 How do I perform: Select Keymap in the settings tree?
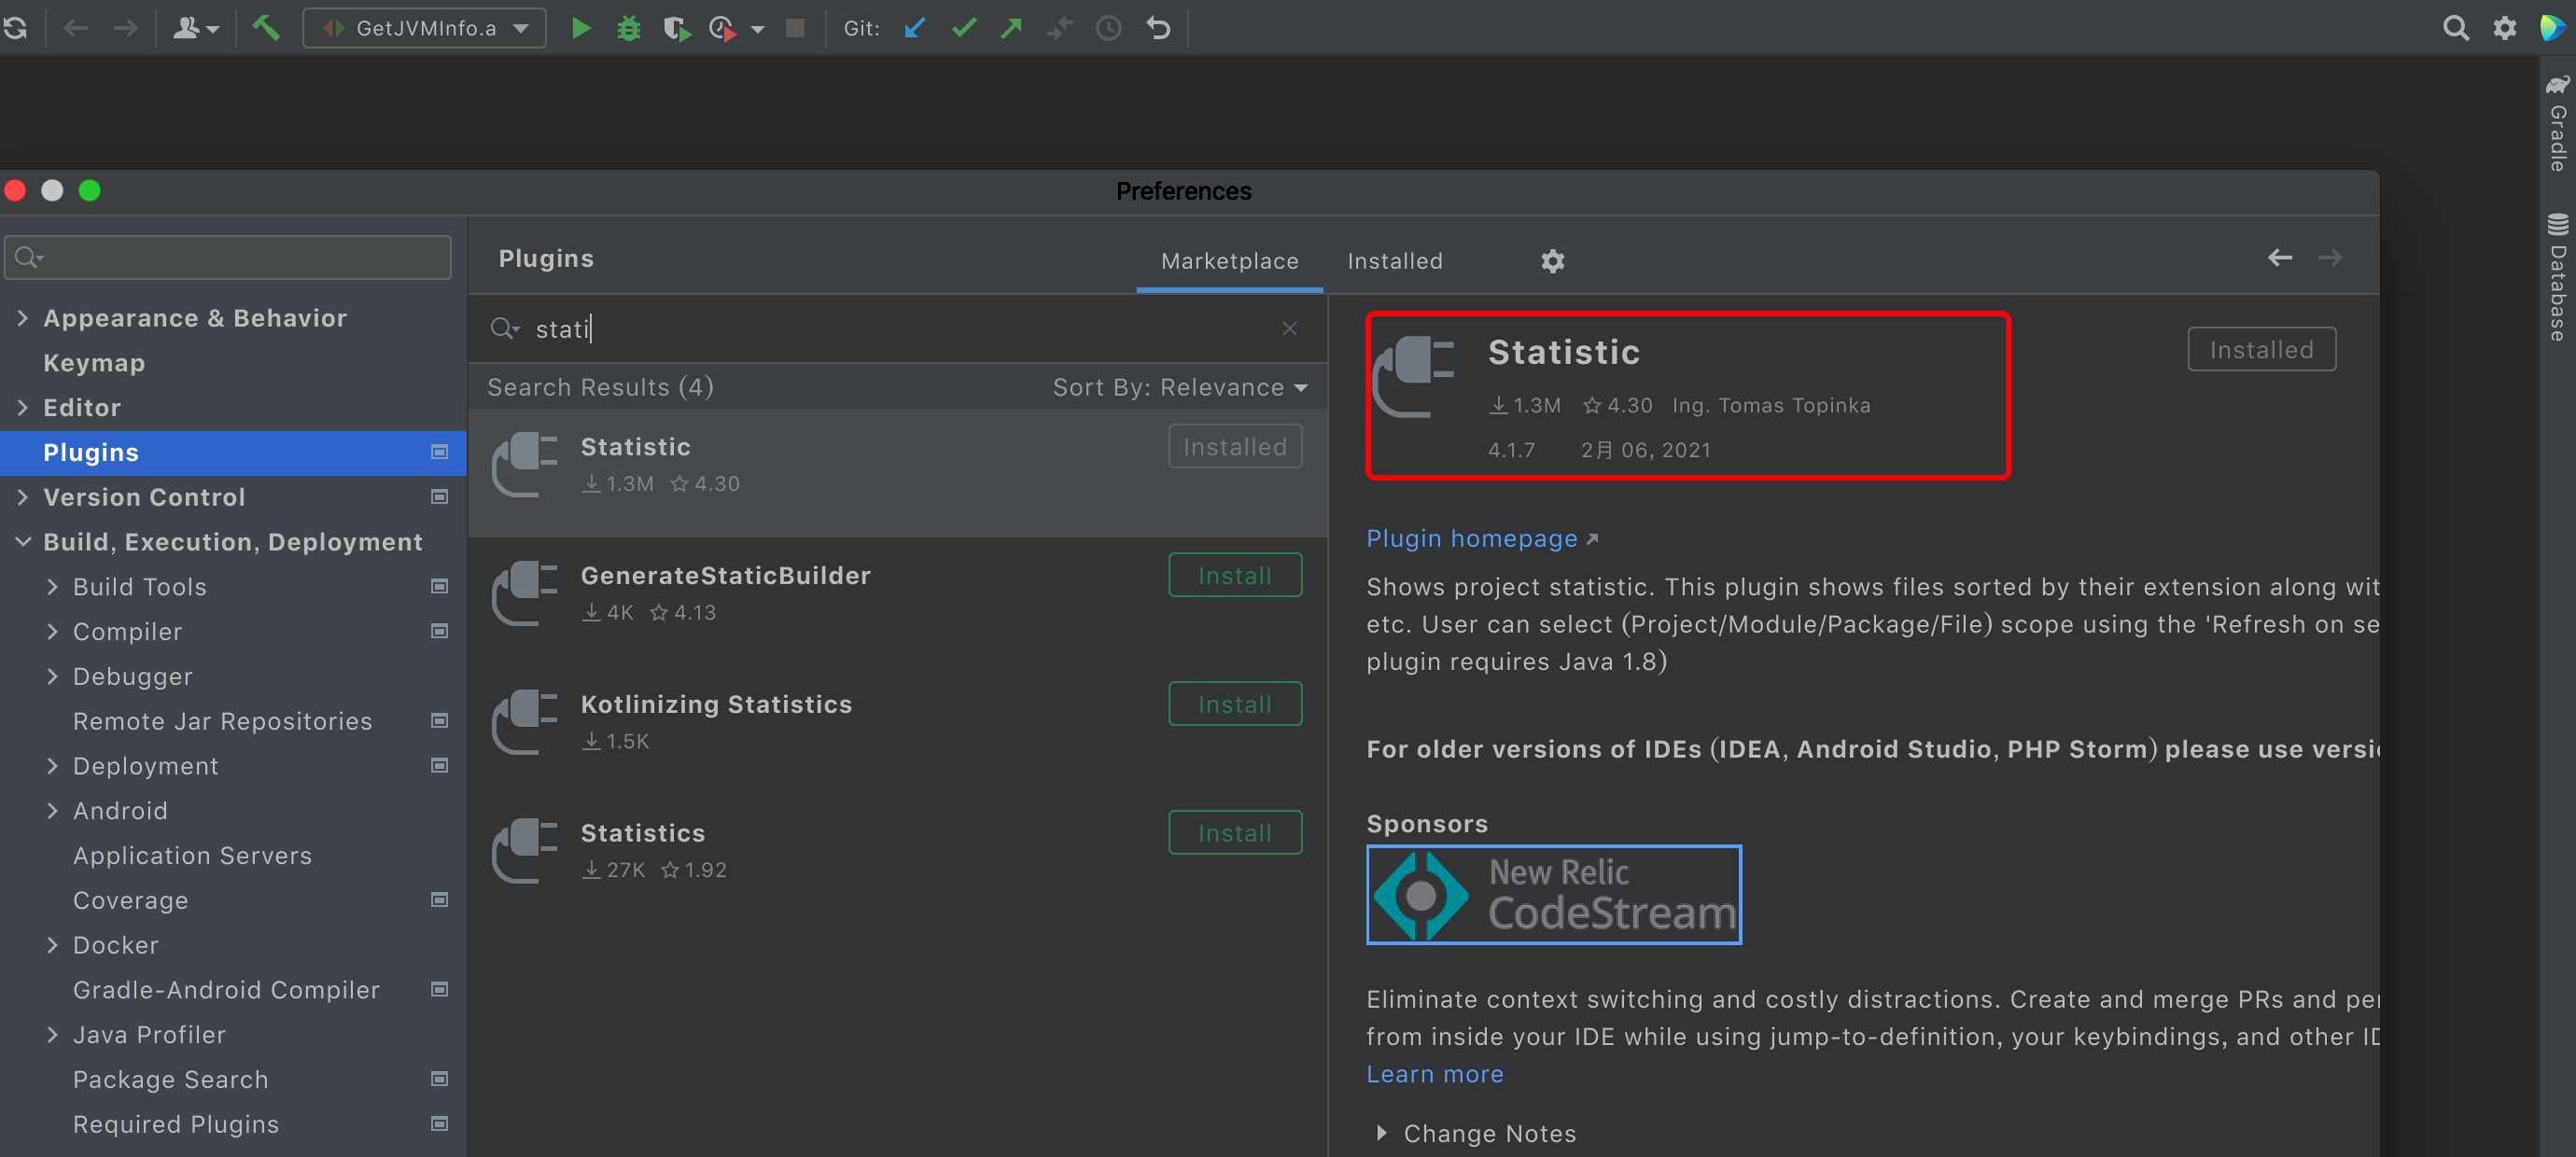(x=94, y=363)
